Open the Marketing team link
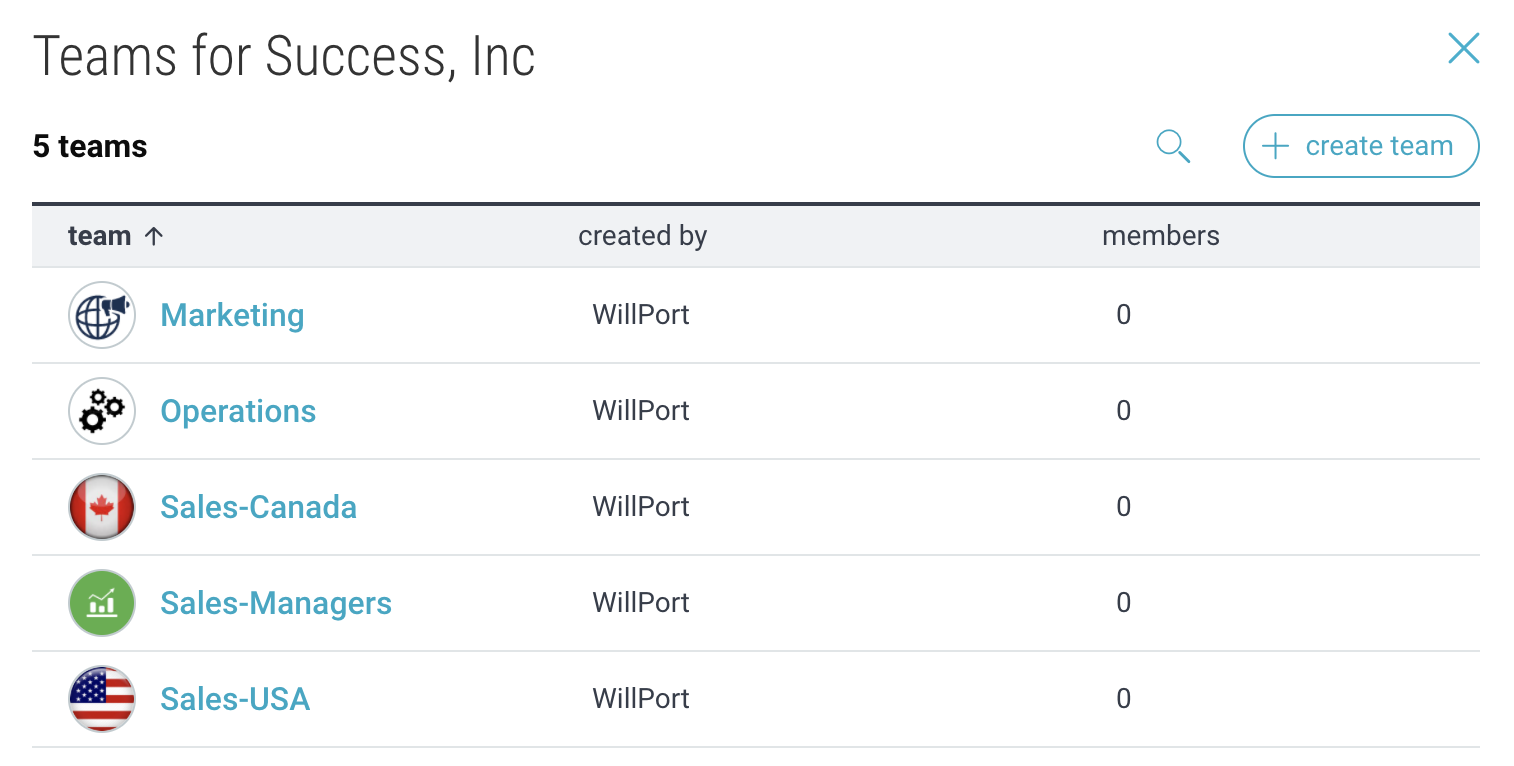Image resolution: width=1514 pixels, height=766 pixels. (x=232, y=315)
